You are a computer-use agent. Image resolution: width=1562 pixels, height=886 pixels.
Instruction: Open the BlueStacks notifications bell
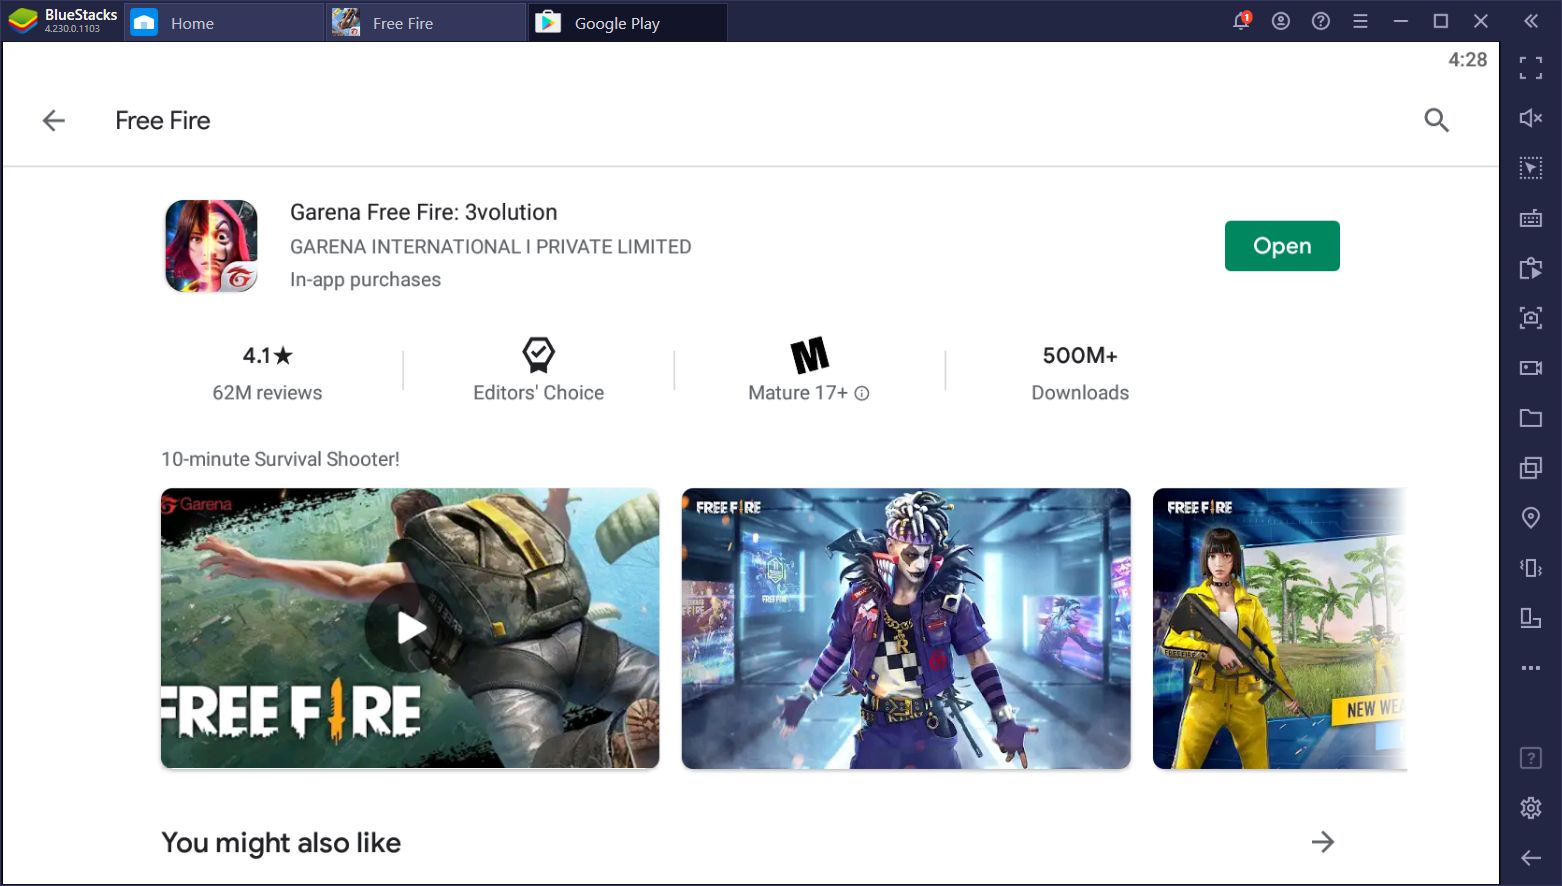click(x=1241, y=21)
